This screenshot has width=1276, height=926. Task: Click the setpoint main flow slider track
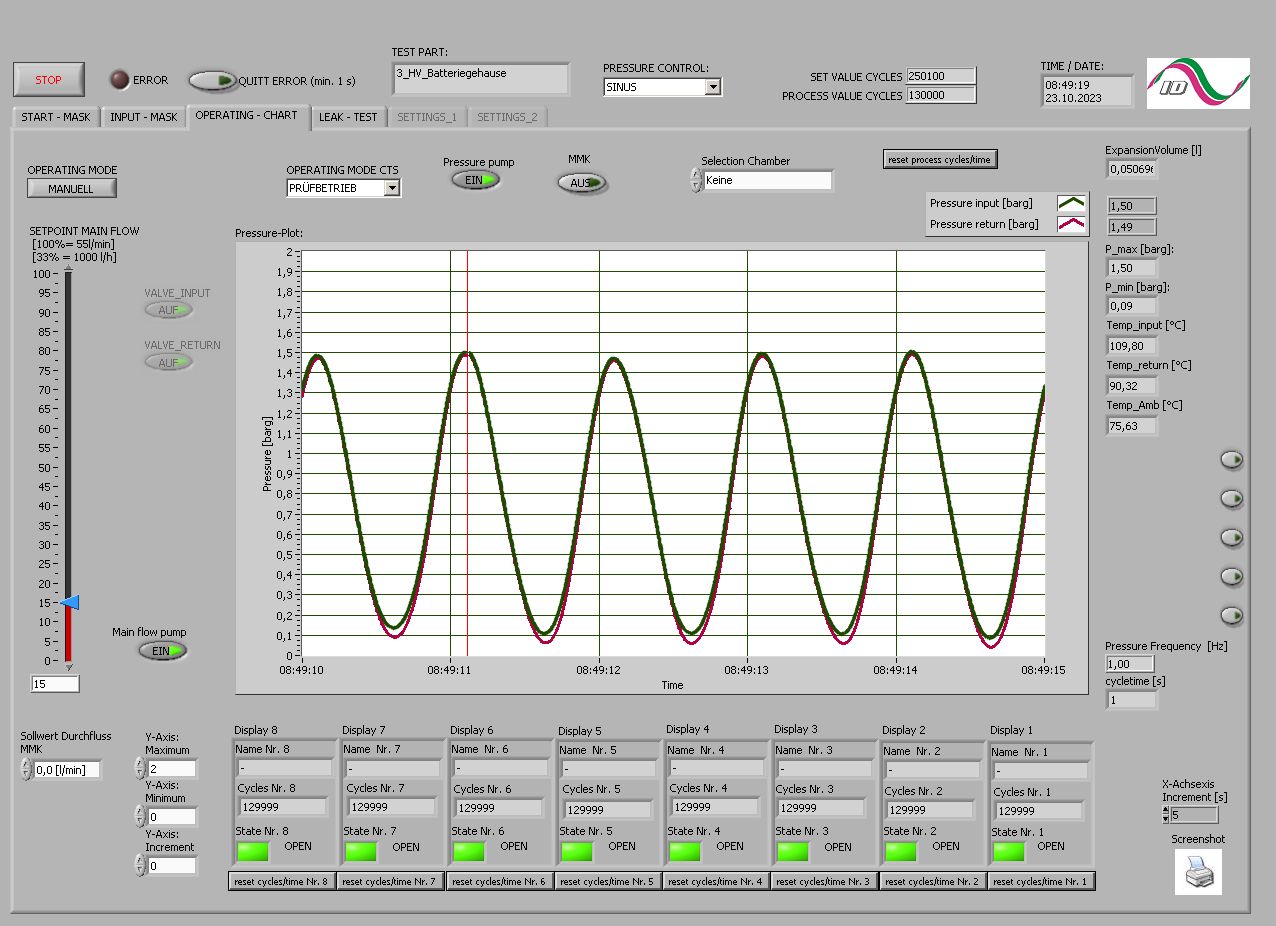point(68,466)
